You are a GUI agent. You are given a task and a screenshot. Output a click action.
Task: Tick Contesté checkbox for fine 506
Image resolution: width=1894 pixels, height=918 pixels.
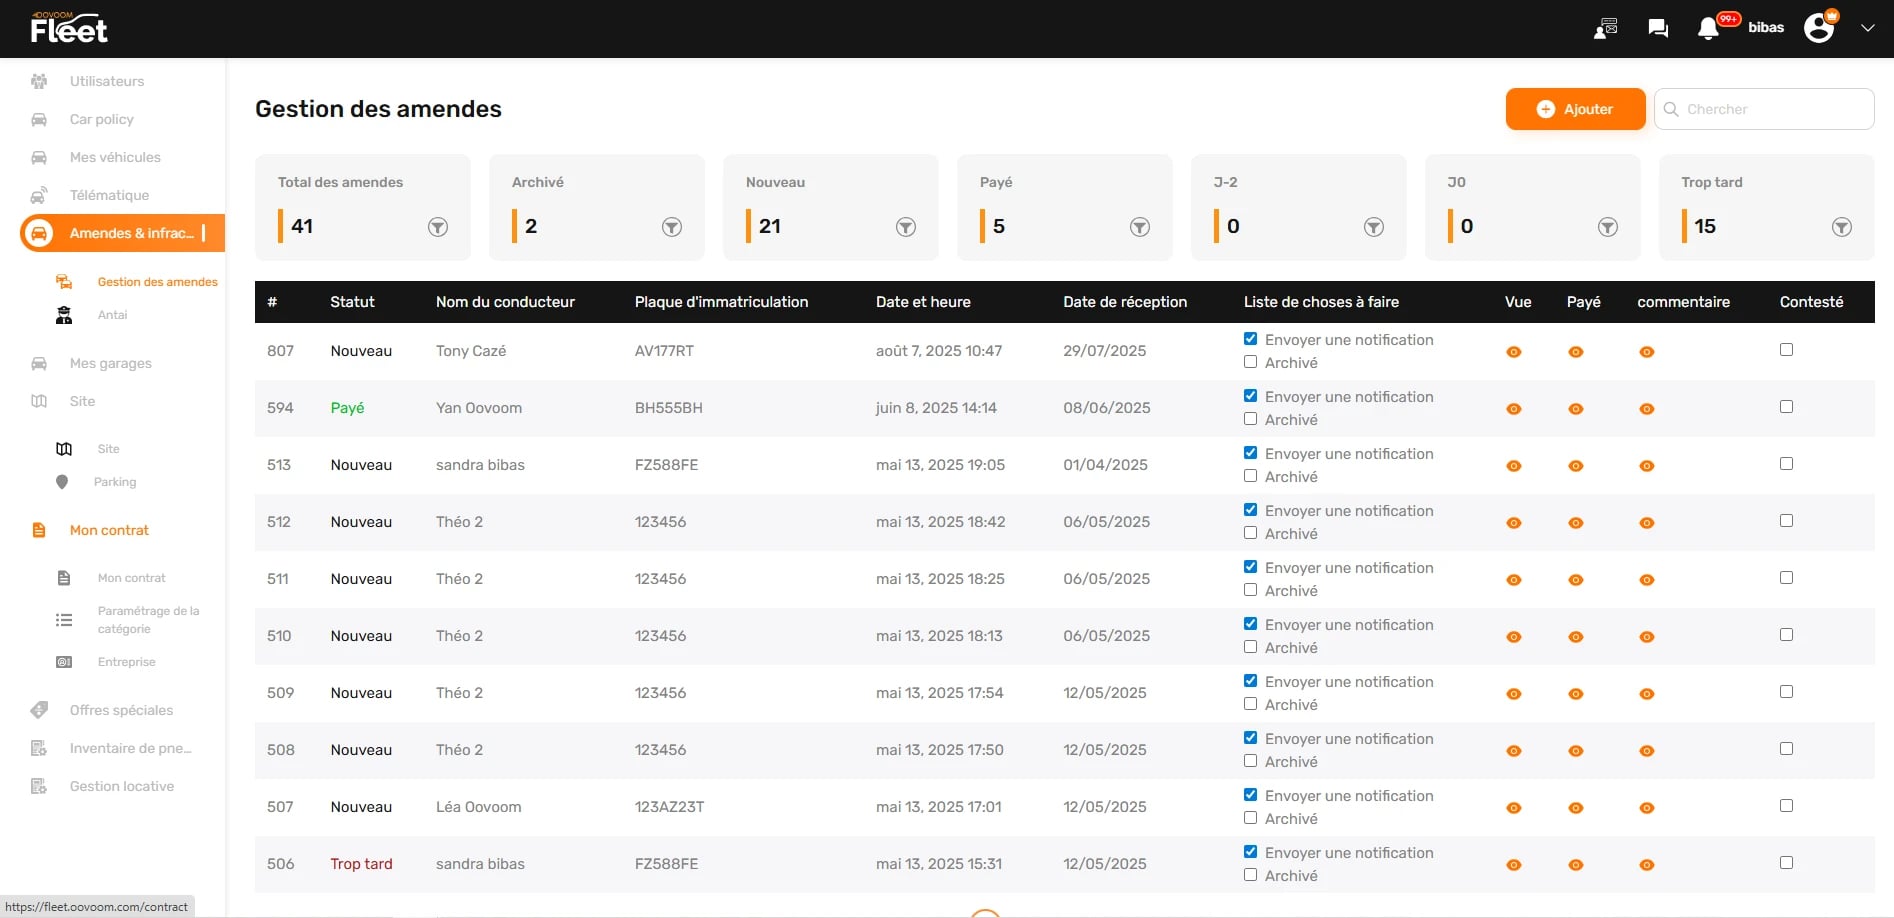[x=1786, y=863]
